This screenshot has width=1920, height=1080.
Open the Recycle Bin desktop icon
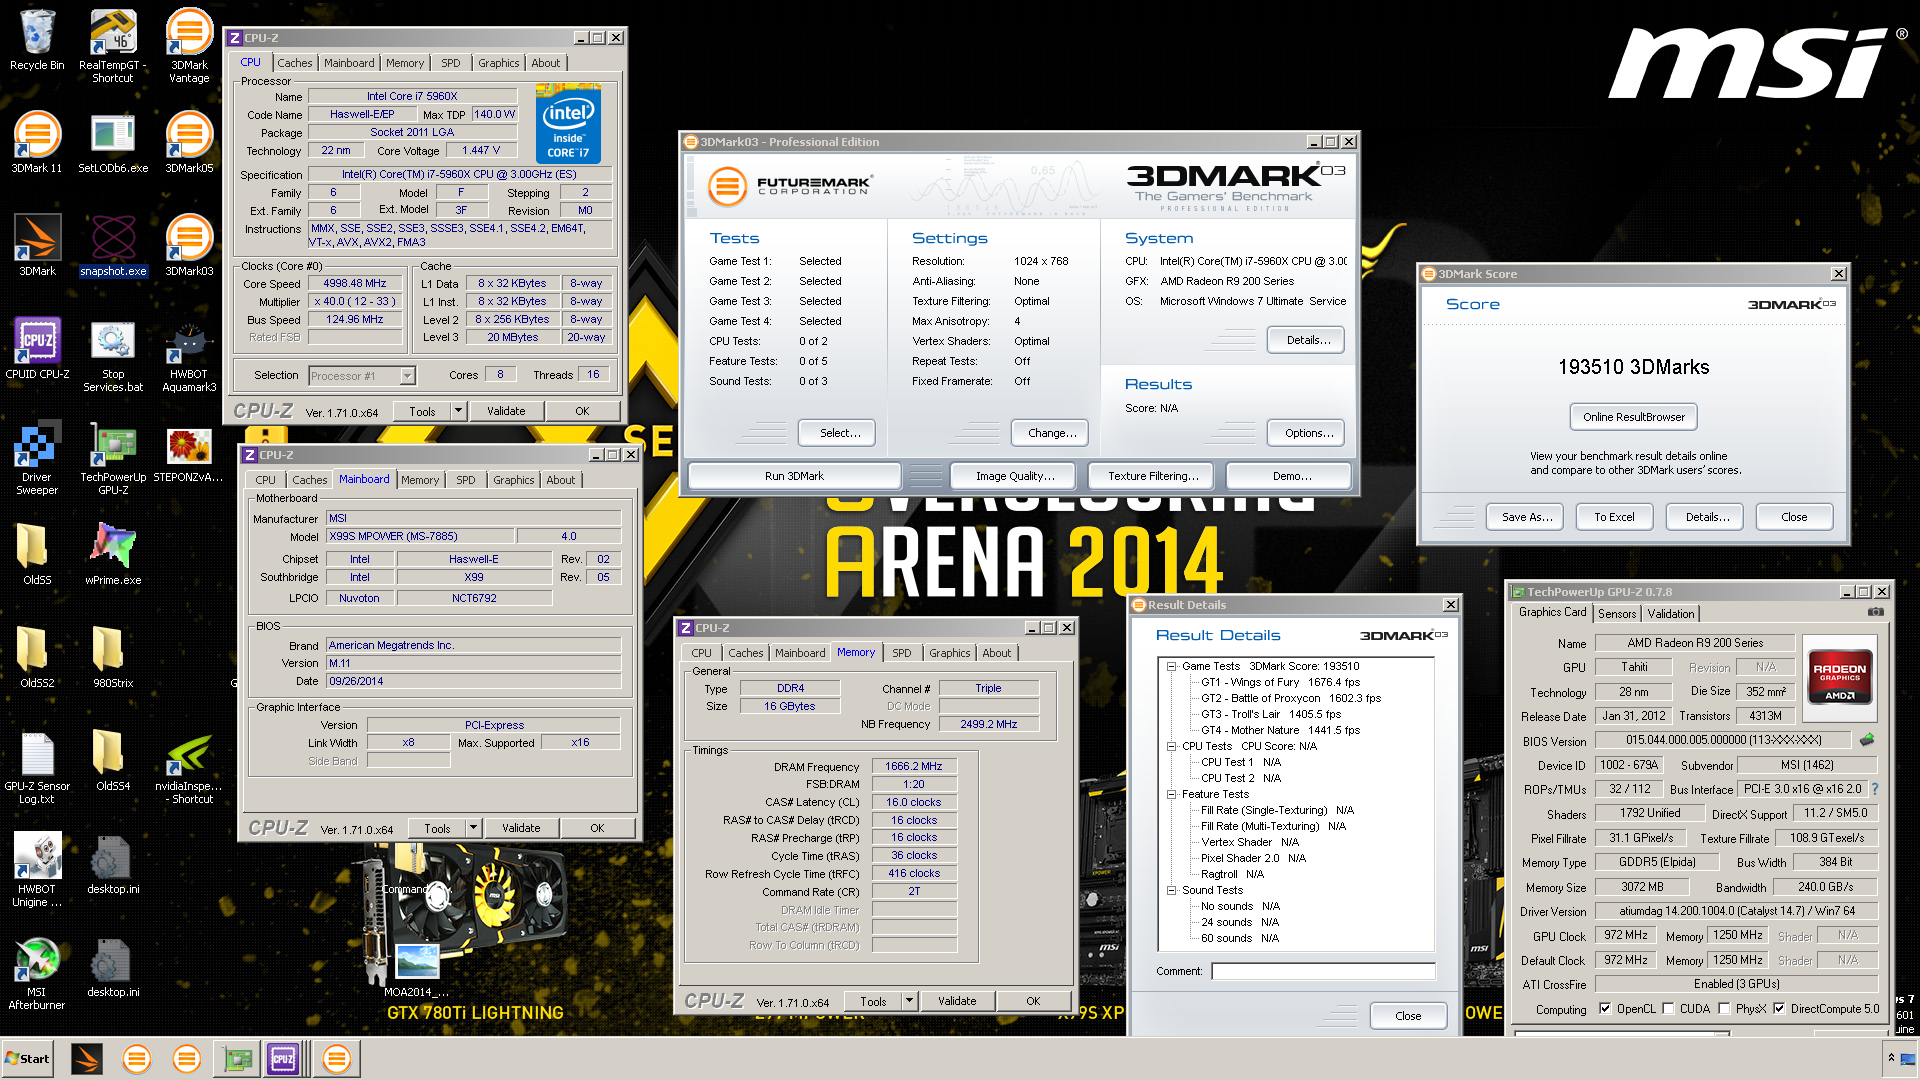[x=37, y=40]
